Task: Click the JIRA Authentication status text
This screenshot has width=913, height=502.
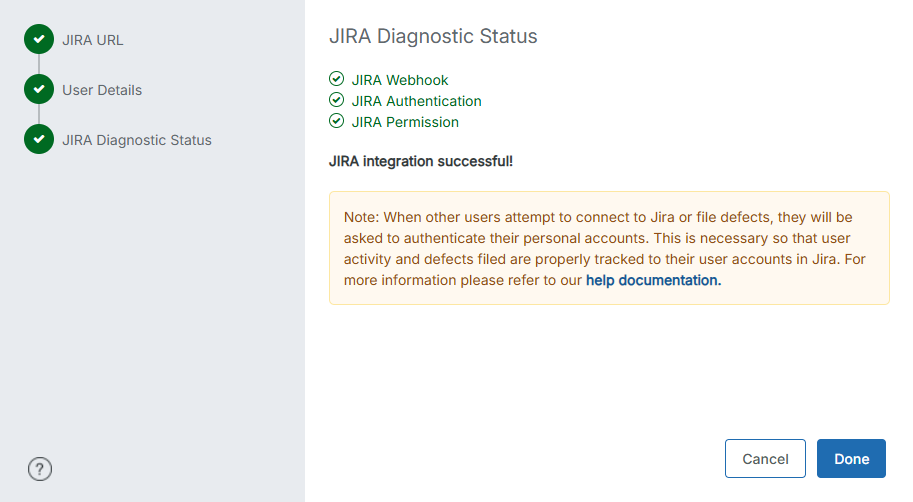Action: point(416,101)
